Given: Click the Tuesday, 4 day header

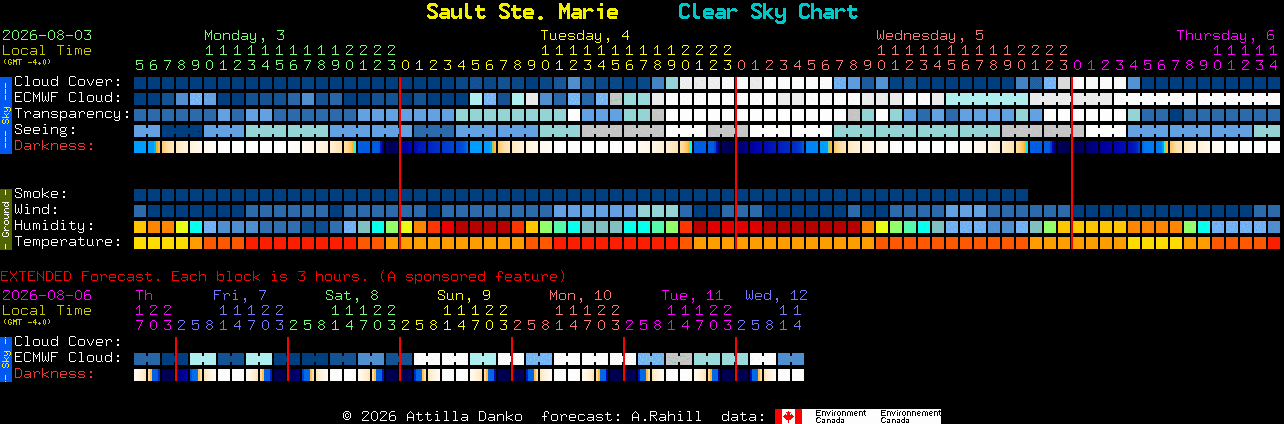Looking at the screenshot, I should (585, 35).
